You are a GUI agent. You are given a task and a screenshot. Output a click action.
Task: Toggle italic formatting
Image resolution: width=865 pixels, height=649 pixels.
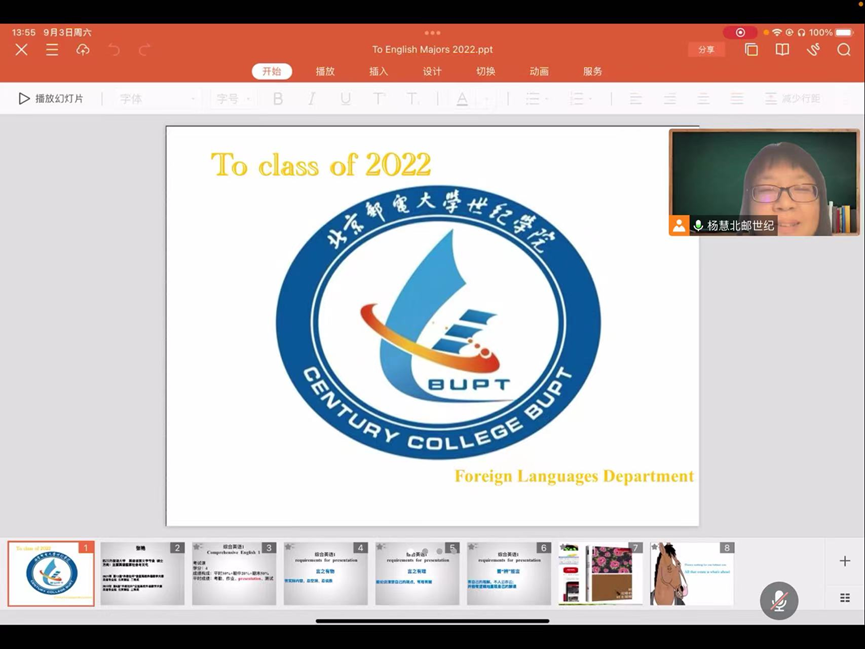pos(312,99)
